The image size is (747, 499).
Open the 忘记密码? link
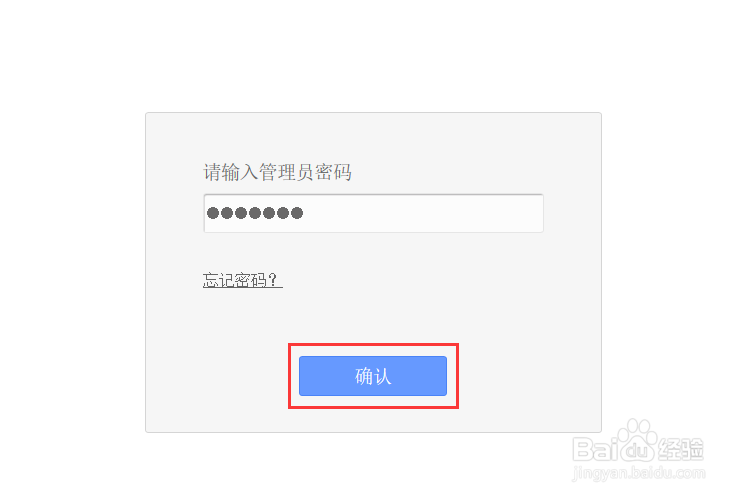(x=242, y=280)
